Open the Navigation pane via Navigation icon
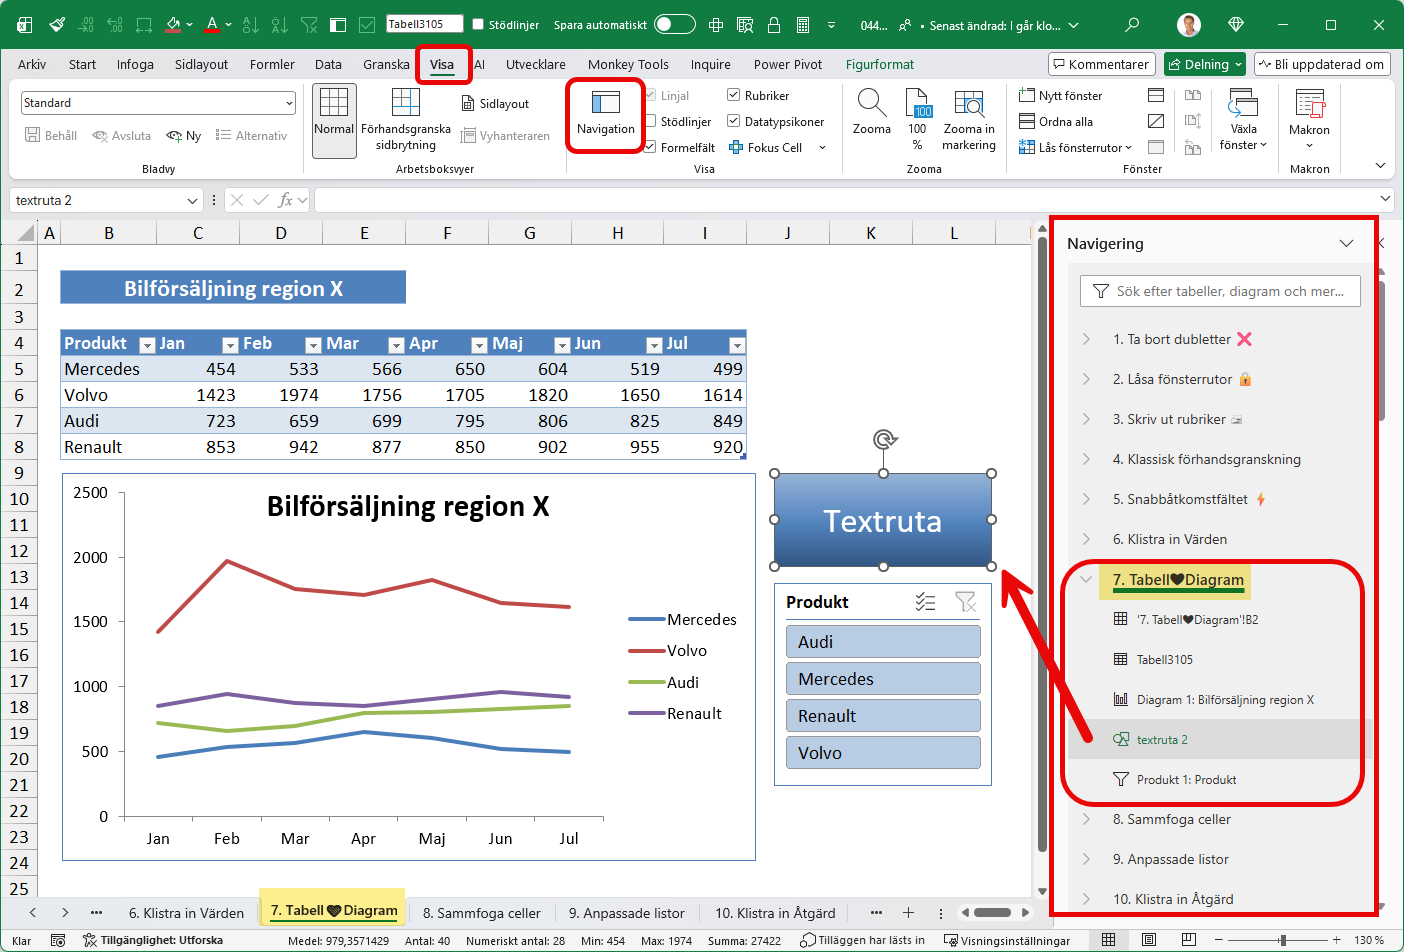 605,113
